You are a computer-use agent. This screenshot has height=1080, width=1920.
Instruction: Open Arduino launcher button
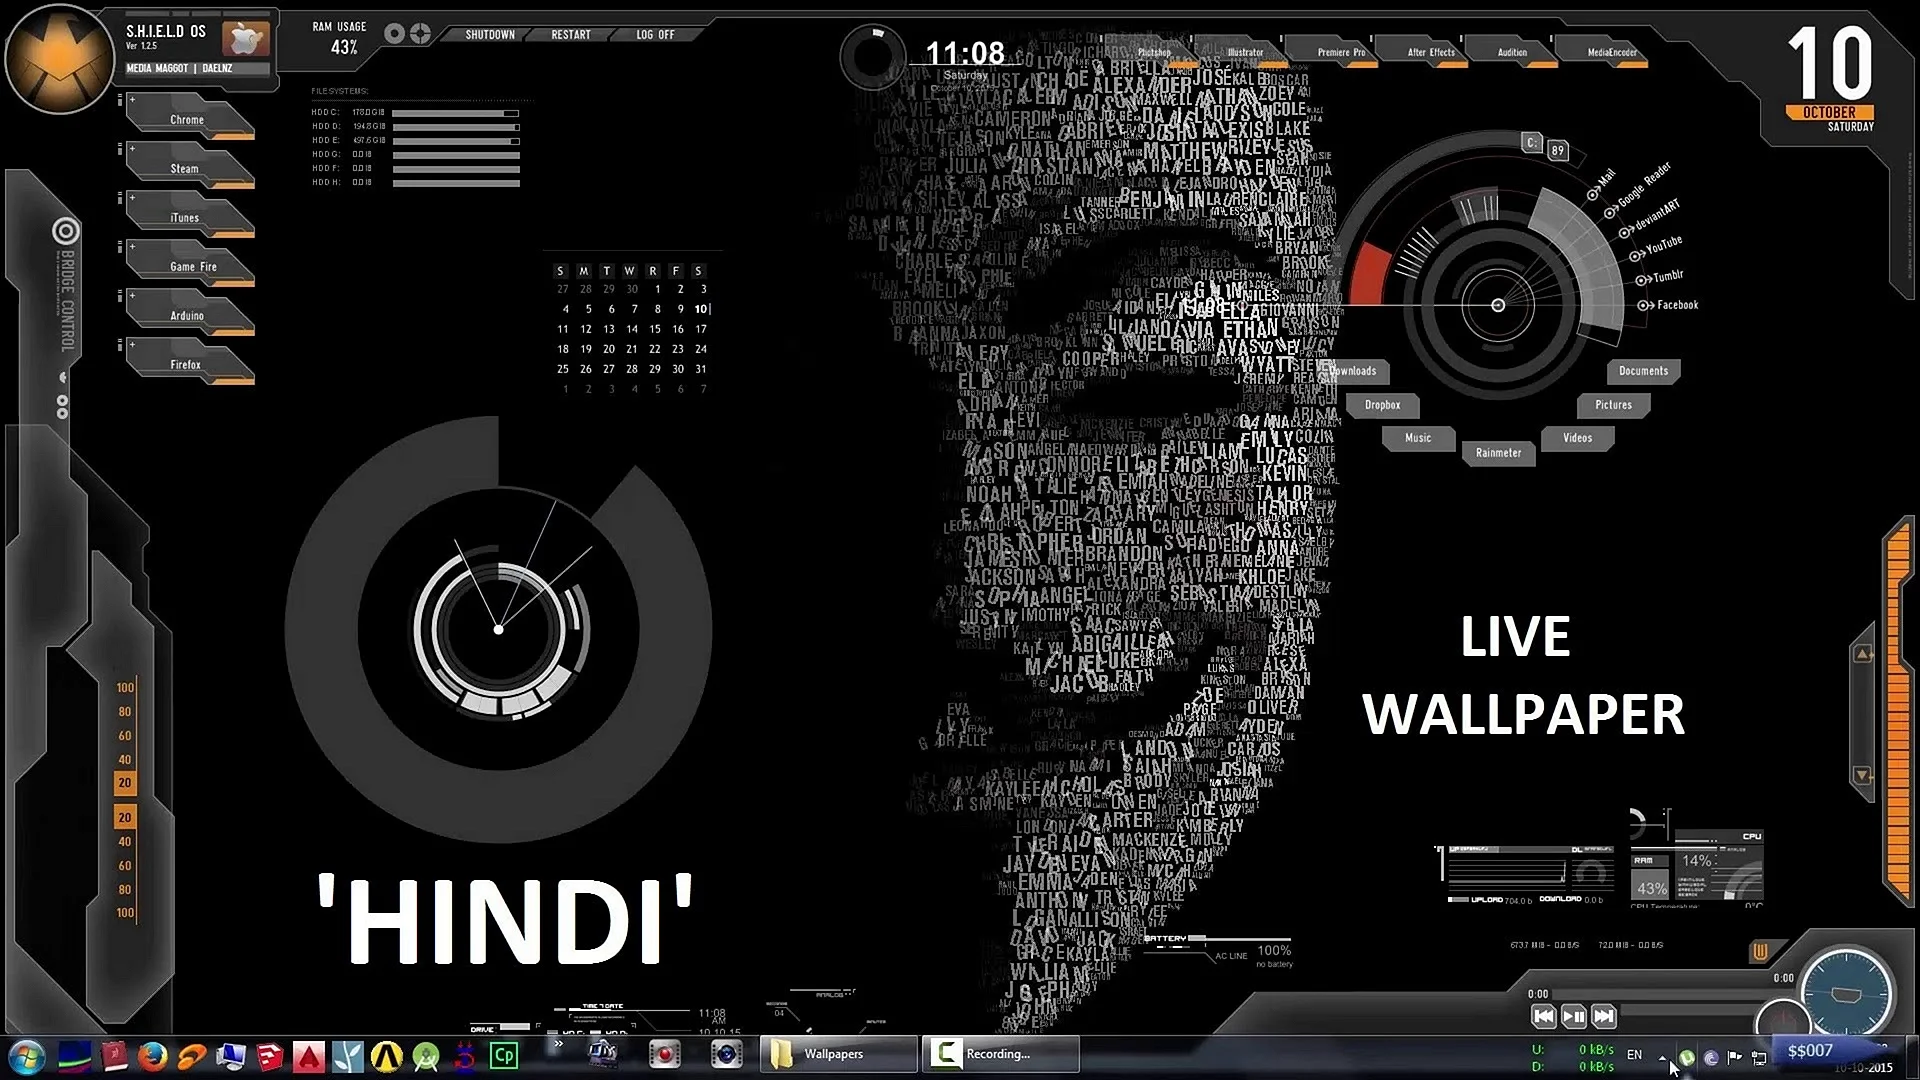[x=190, y=314]
